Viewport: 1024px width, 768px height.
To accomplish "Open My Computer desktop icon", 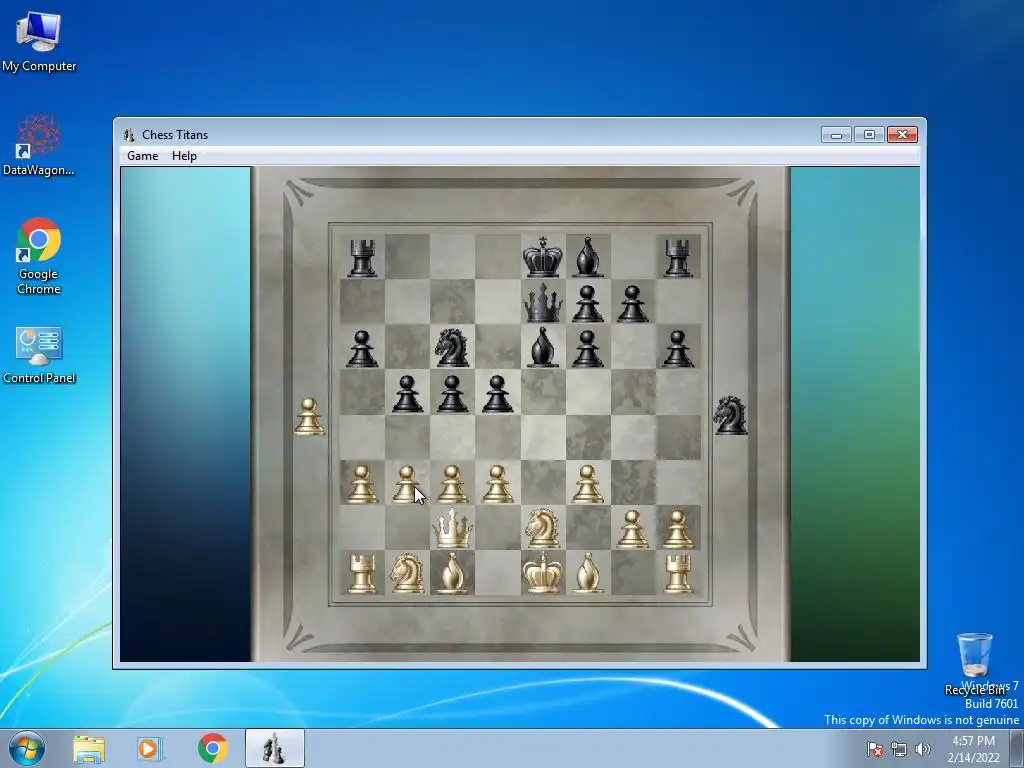I will click(39, 42).
